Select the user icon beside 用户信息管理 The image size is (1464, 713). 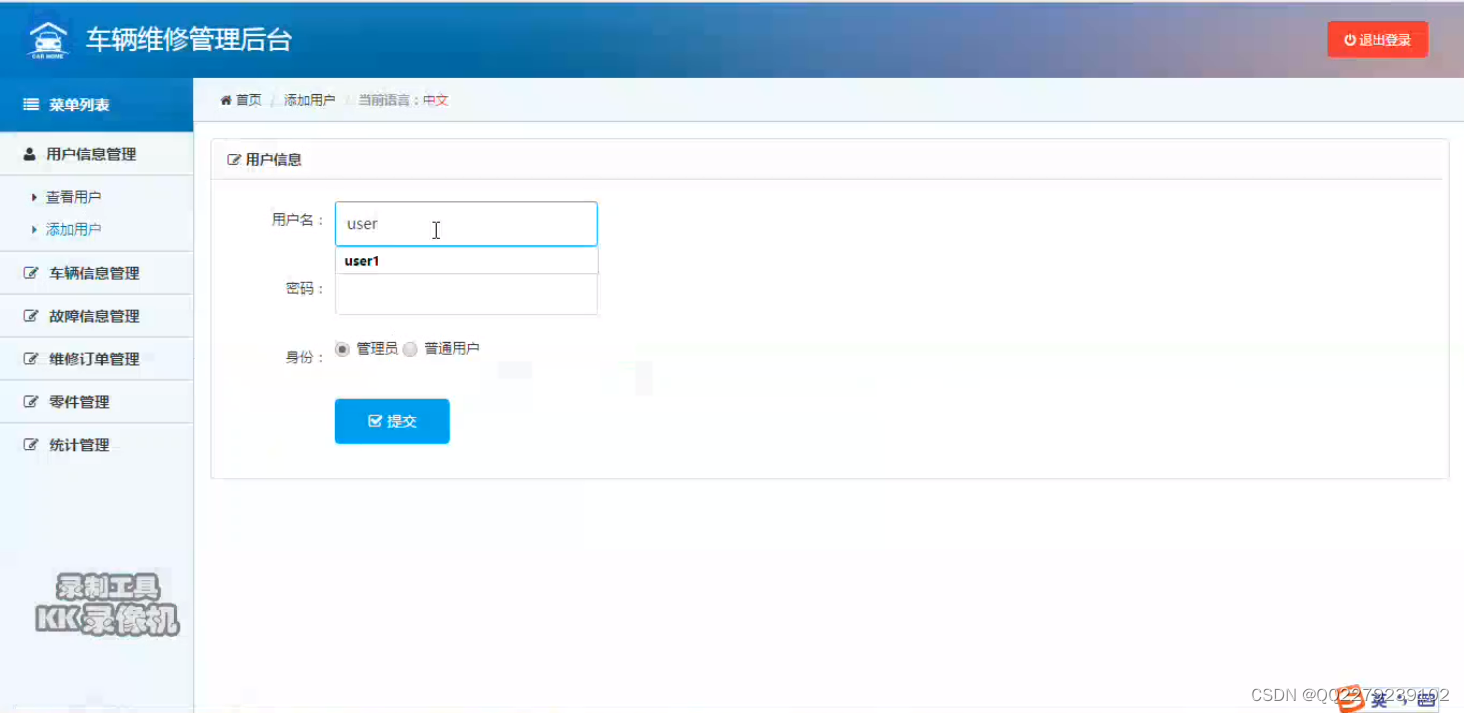29,153
